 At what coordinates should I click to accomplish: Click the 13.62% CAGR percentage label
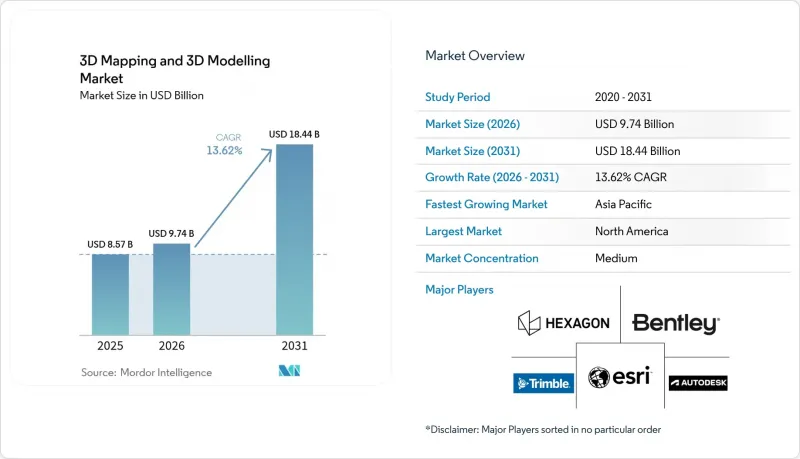coord(224,150)
